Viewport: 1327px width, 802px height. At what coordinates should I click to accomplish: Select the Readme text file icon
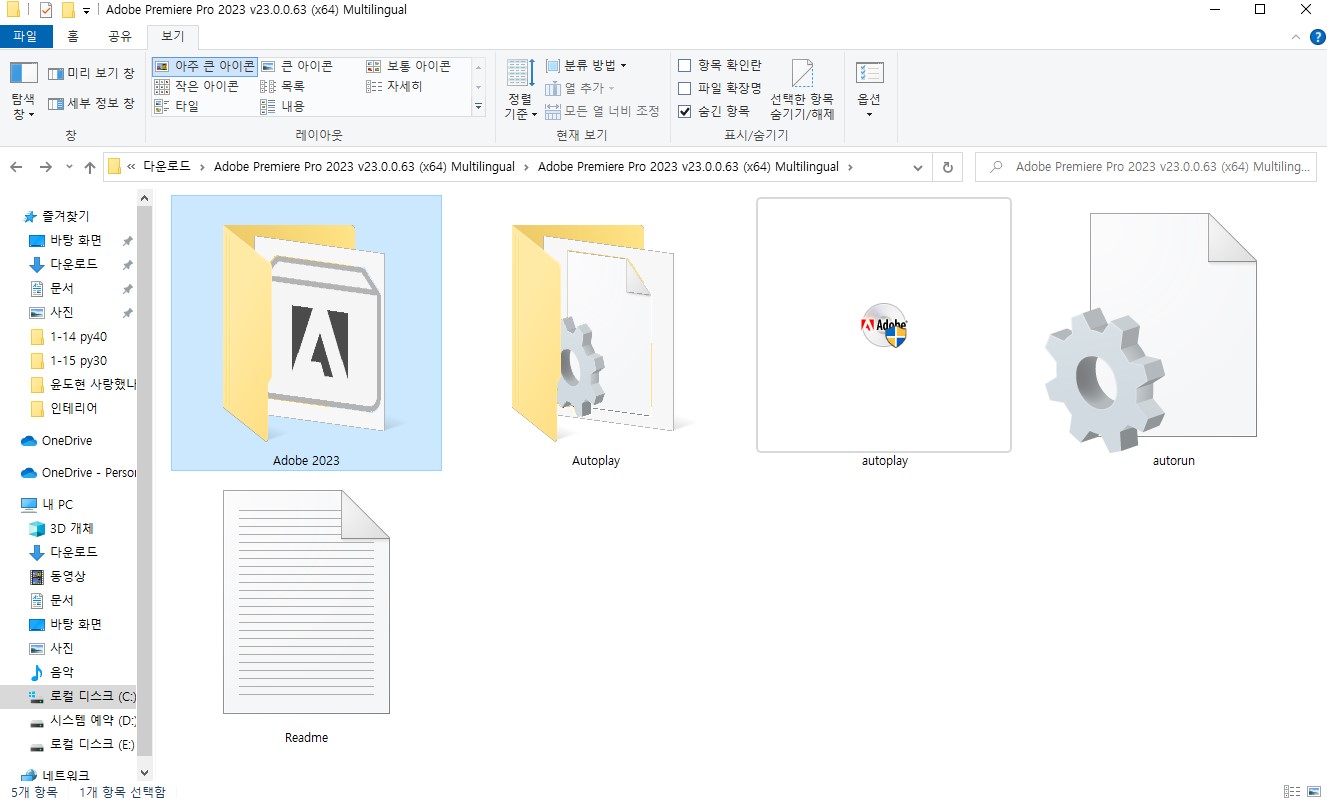pyautogui.click(x=306, y=601)
